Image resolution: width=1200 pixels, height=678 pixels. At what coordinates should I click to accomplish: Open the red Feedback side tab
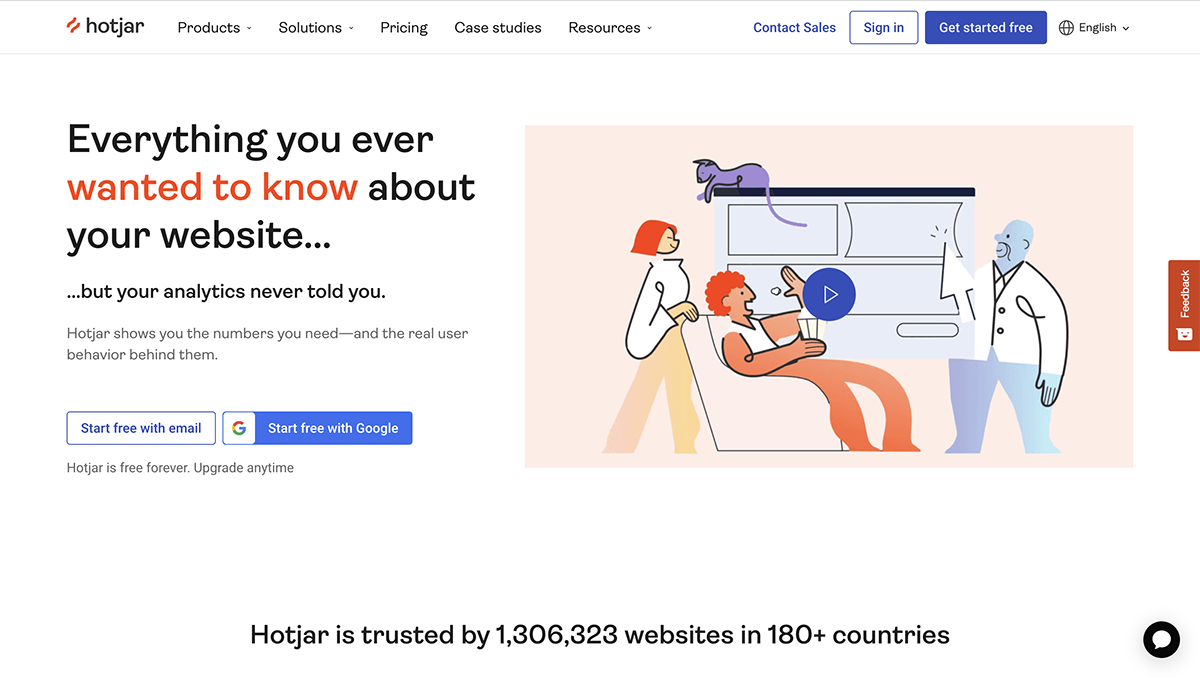pyautogui.click(x=1184, y=305)
